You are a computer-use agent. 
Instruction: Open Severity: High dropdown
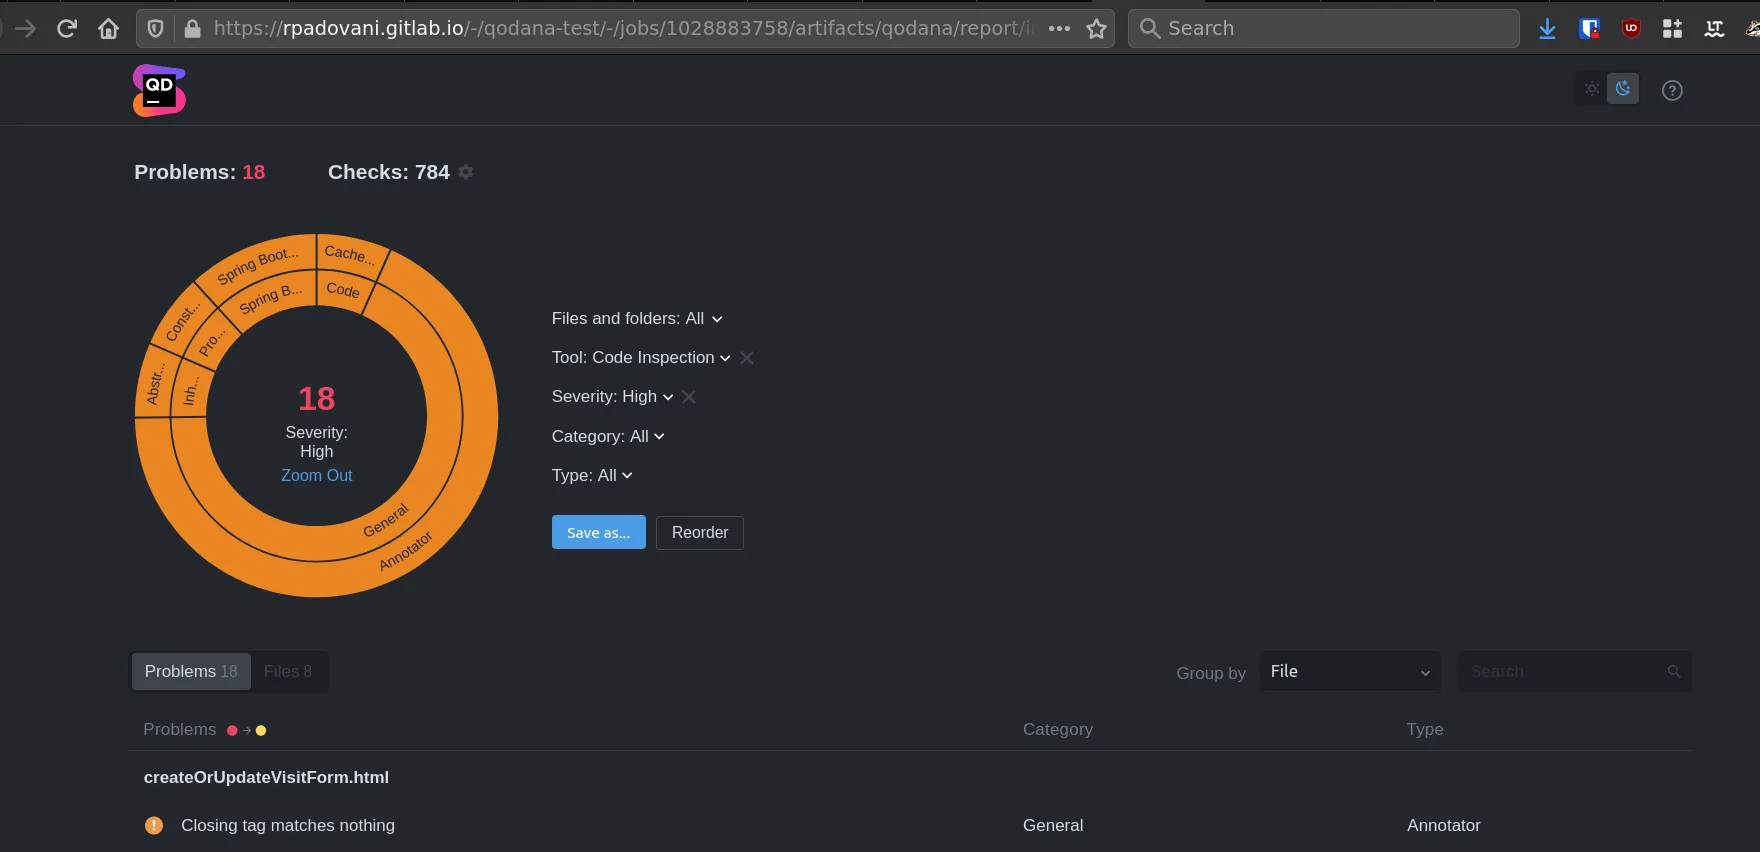tap(613, 396)
